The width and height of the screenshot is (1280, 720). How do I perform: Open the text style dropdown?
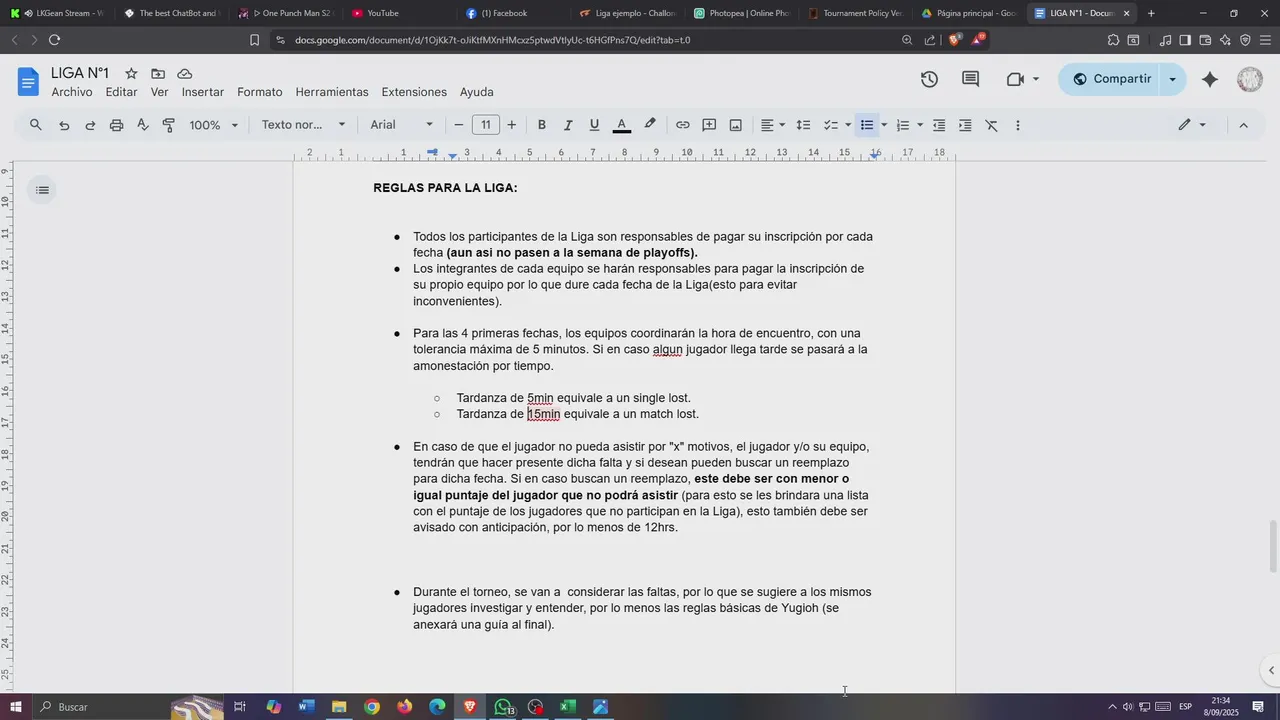303,125
